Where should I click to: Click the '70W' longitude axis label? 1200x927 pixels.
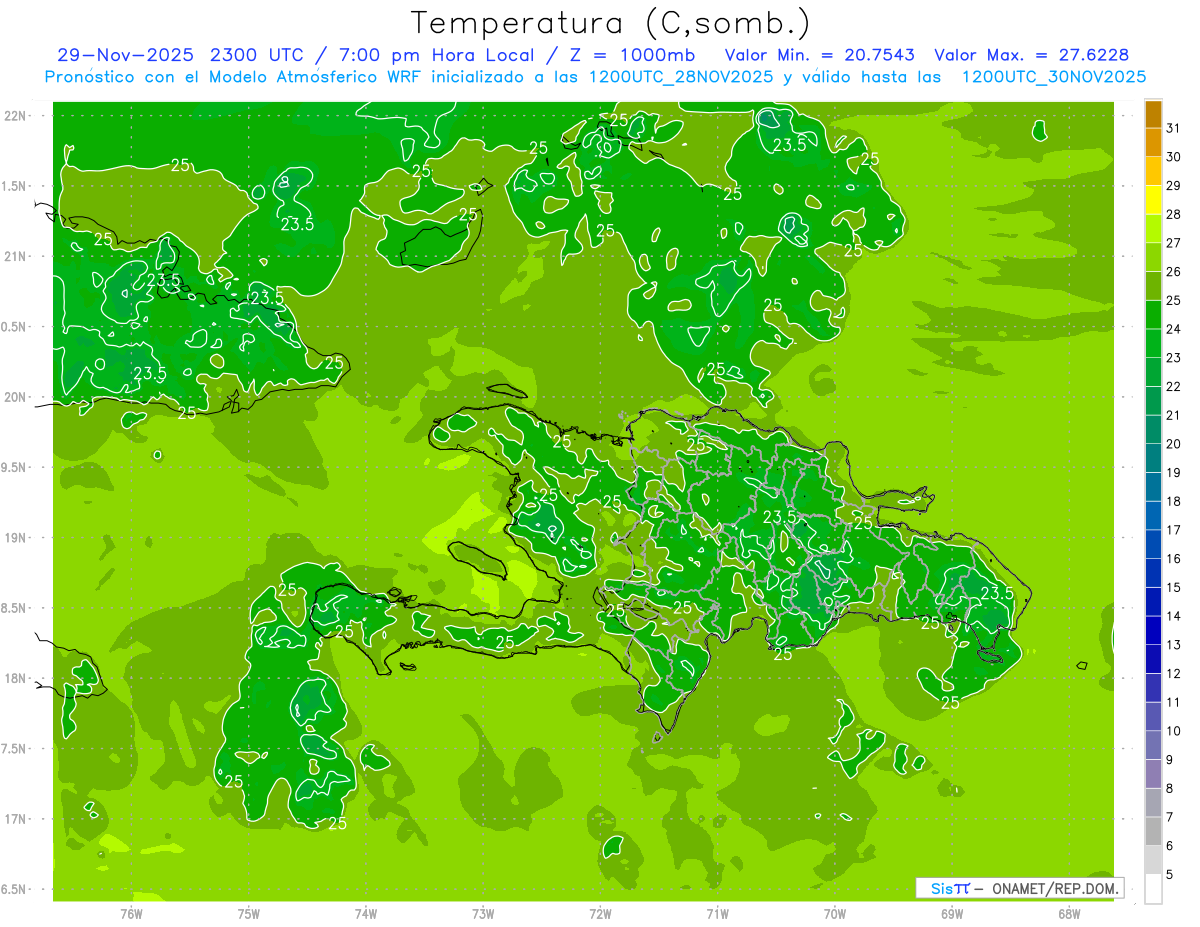835,914
